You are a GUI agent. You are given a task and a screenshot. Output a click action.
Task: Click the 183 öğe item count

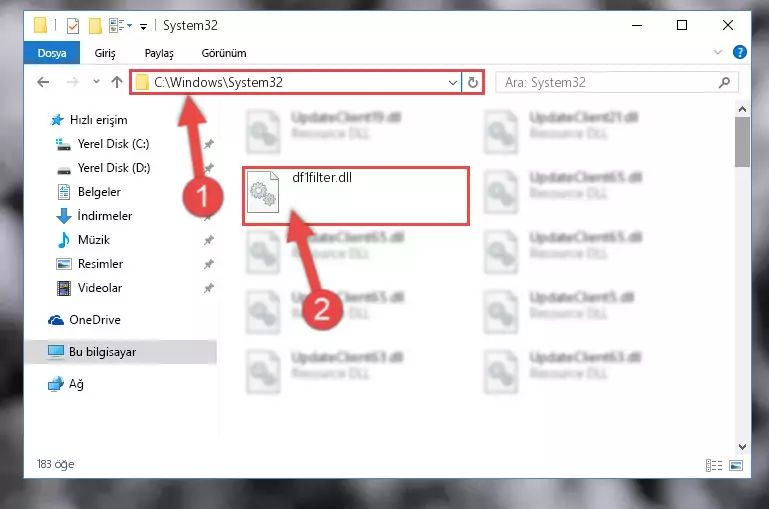[x=55, y=464]
